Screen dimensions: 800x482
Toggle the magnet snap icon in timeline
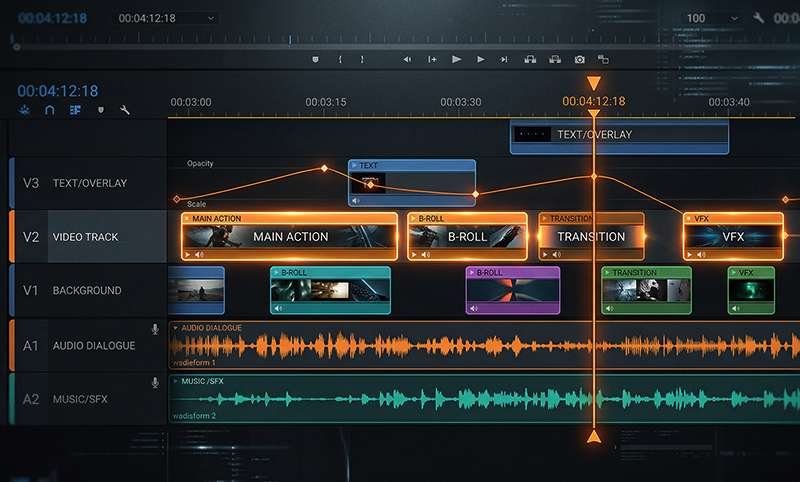point(49,110)
